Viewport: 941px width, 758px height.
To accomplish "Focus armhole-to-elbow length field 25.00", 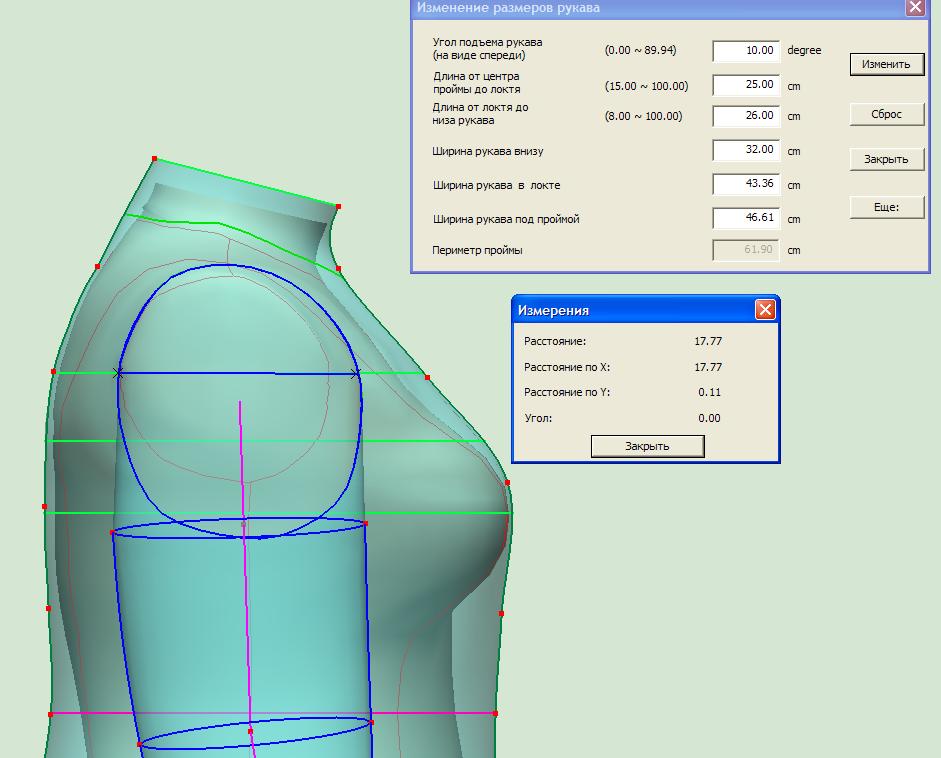I will 746,85.
